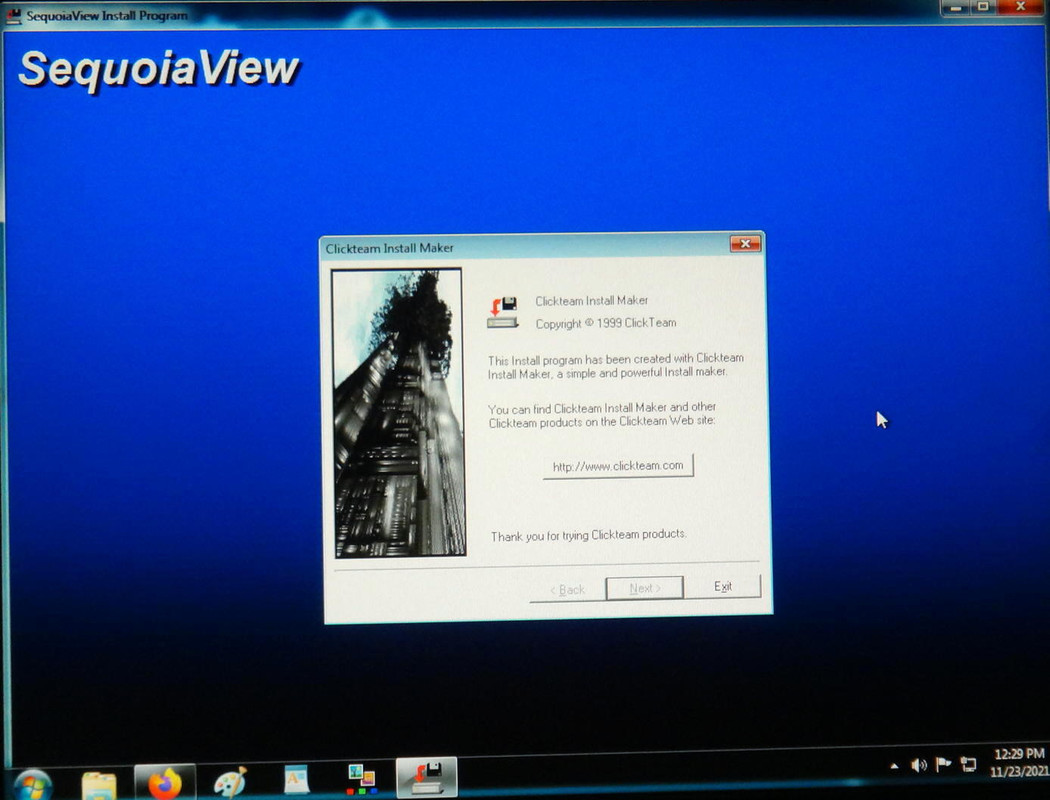The height and width of the screenshot is (800, 1050).
Task: Click the 'Copyright © 1999 ClickTeam' text
Action: tap(605, 323)
